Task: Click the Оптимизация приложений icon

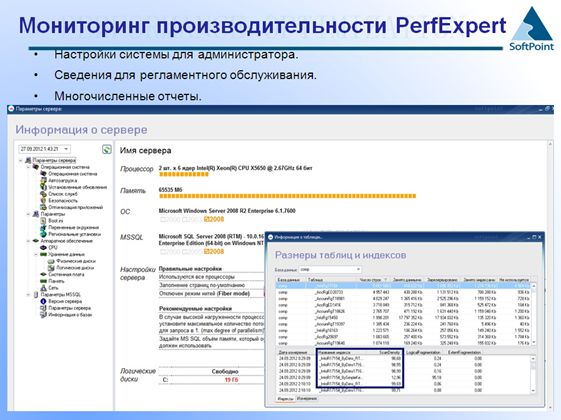Action: coord(43,207)
